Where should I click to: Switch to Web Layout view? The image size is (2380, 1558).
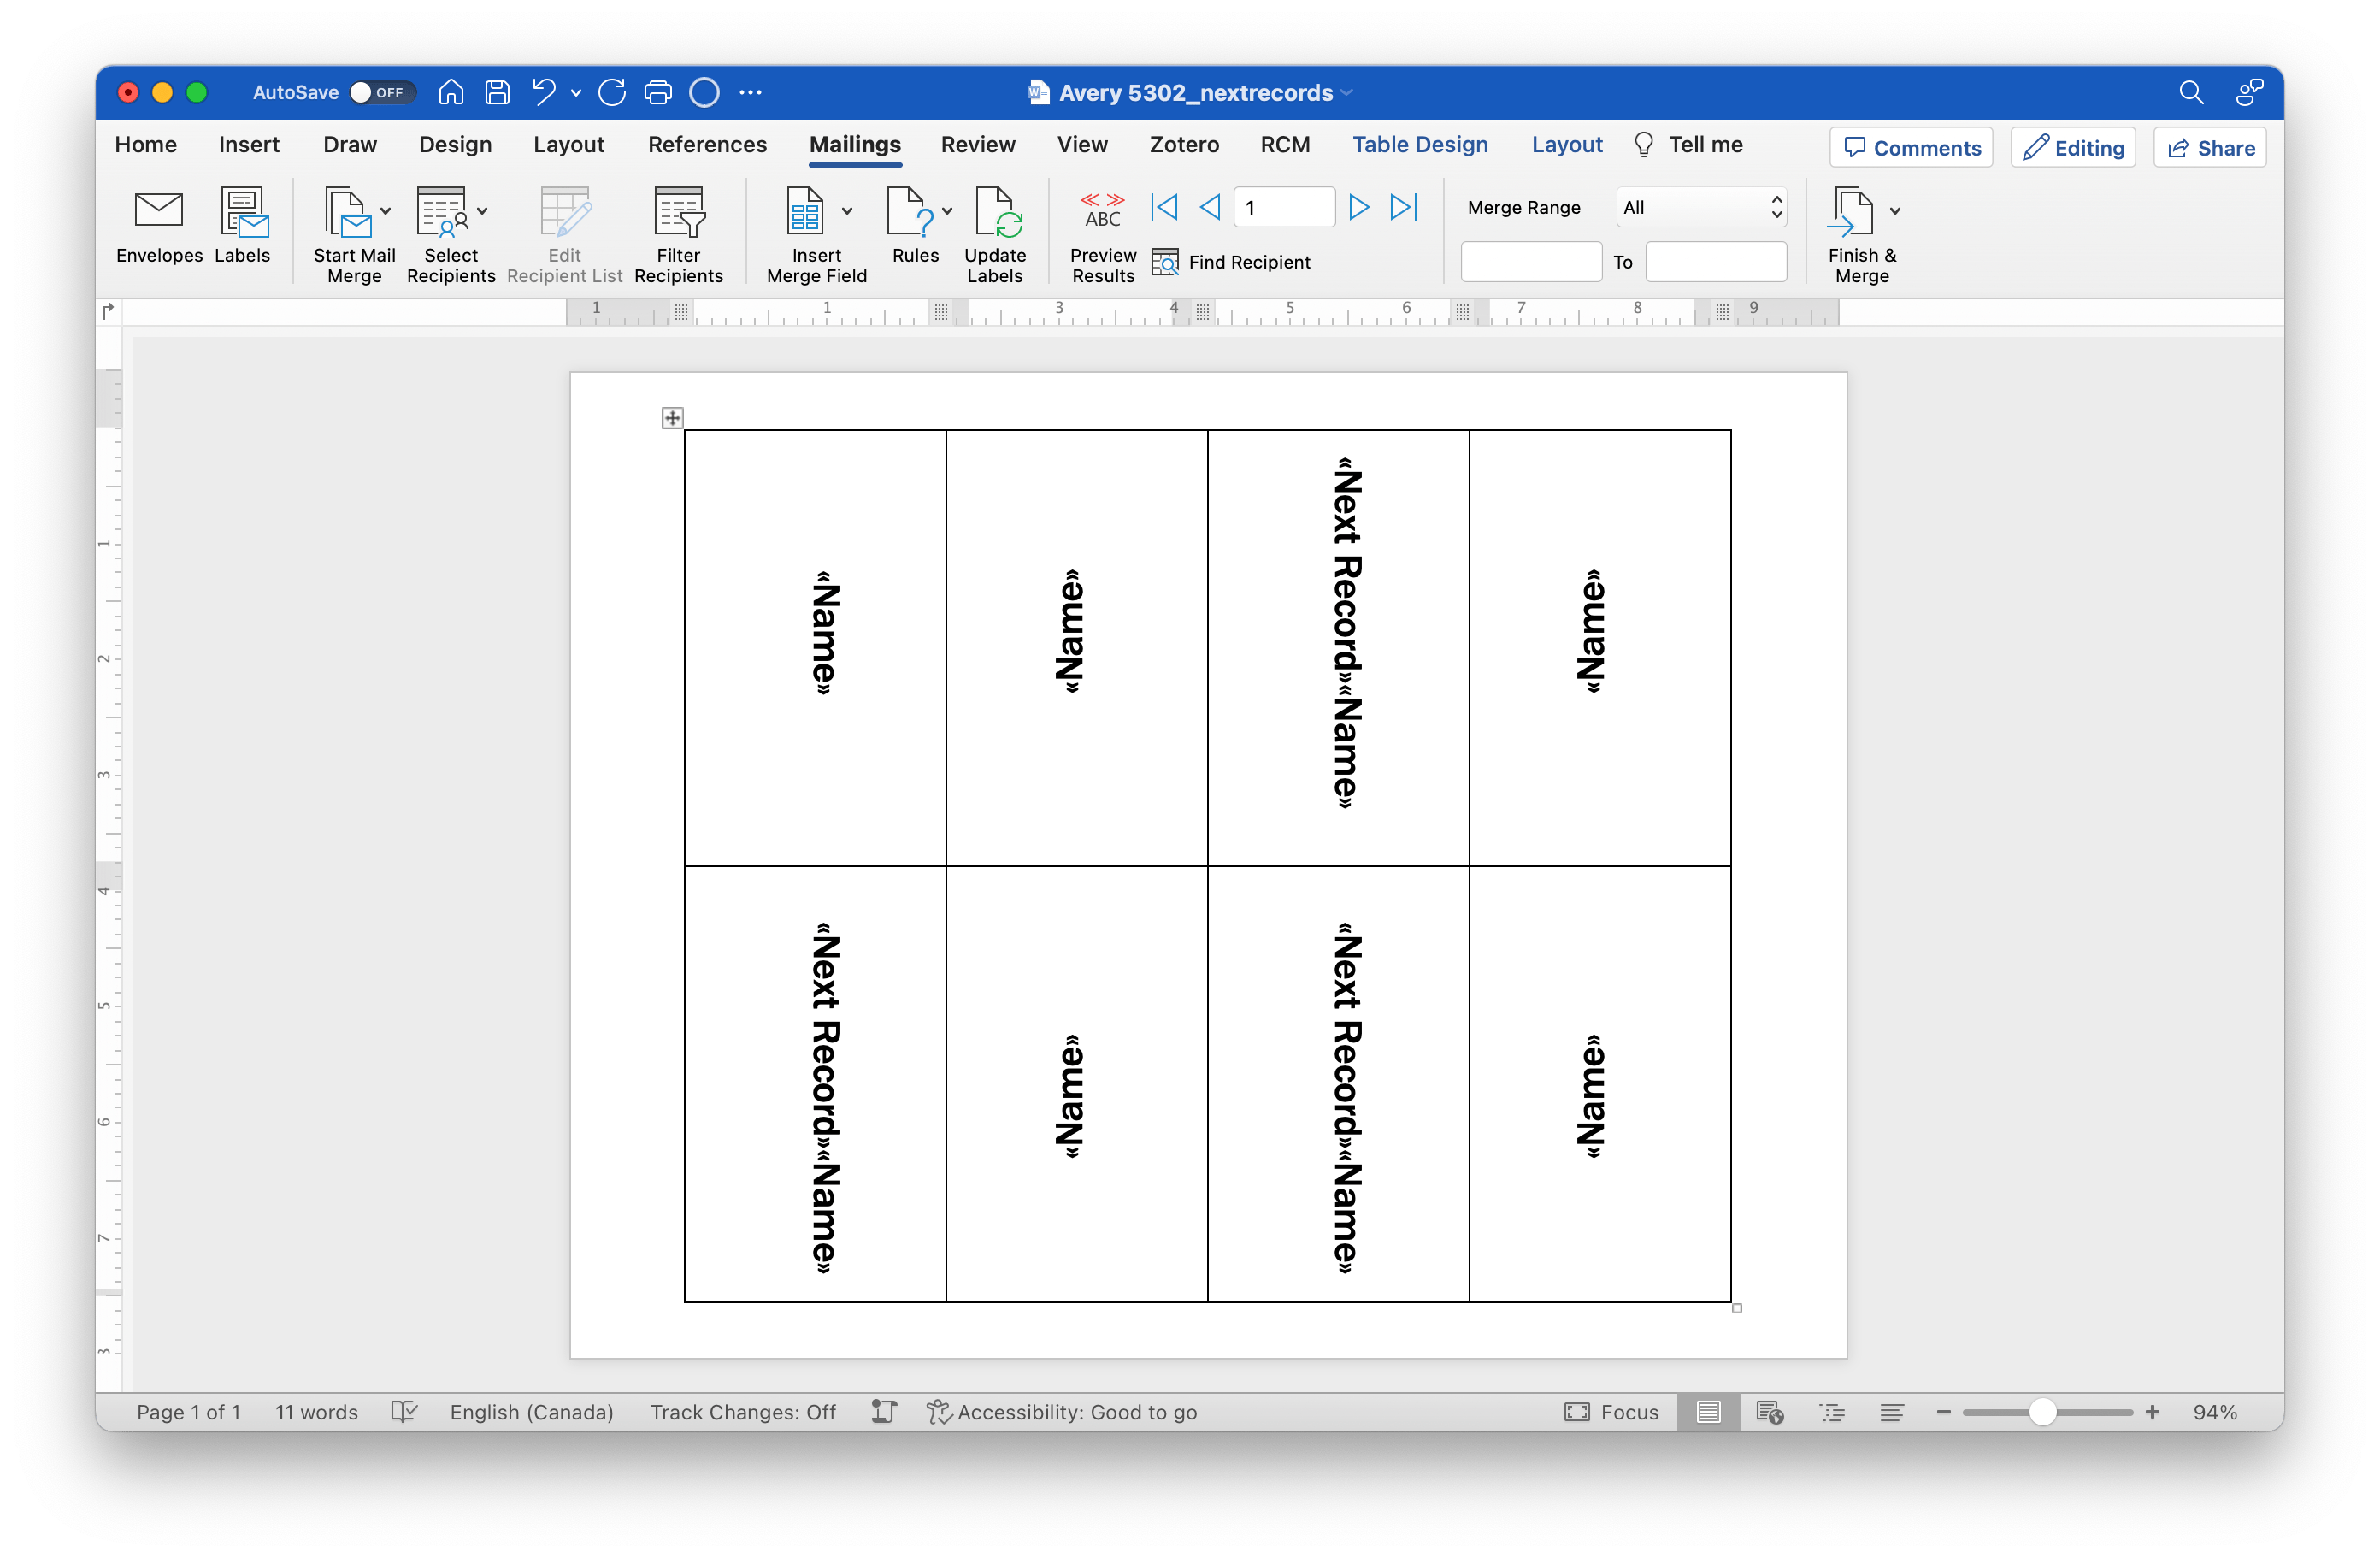click(1769, 1412)
